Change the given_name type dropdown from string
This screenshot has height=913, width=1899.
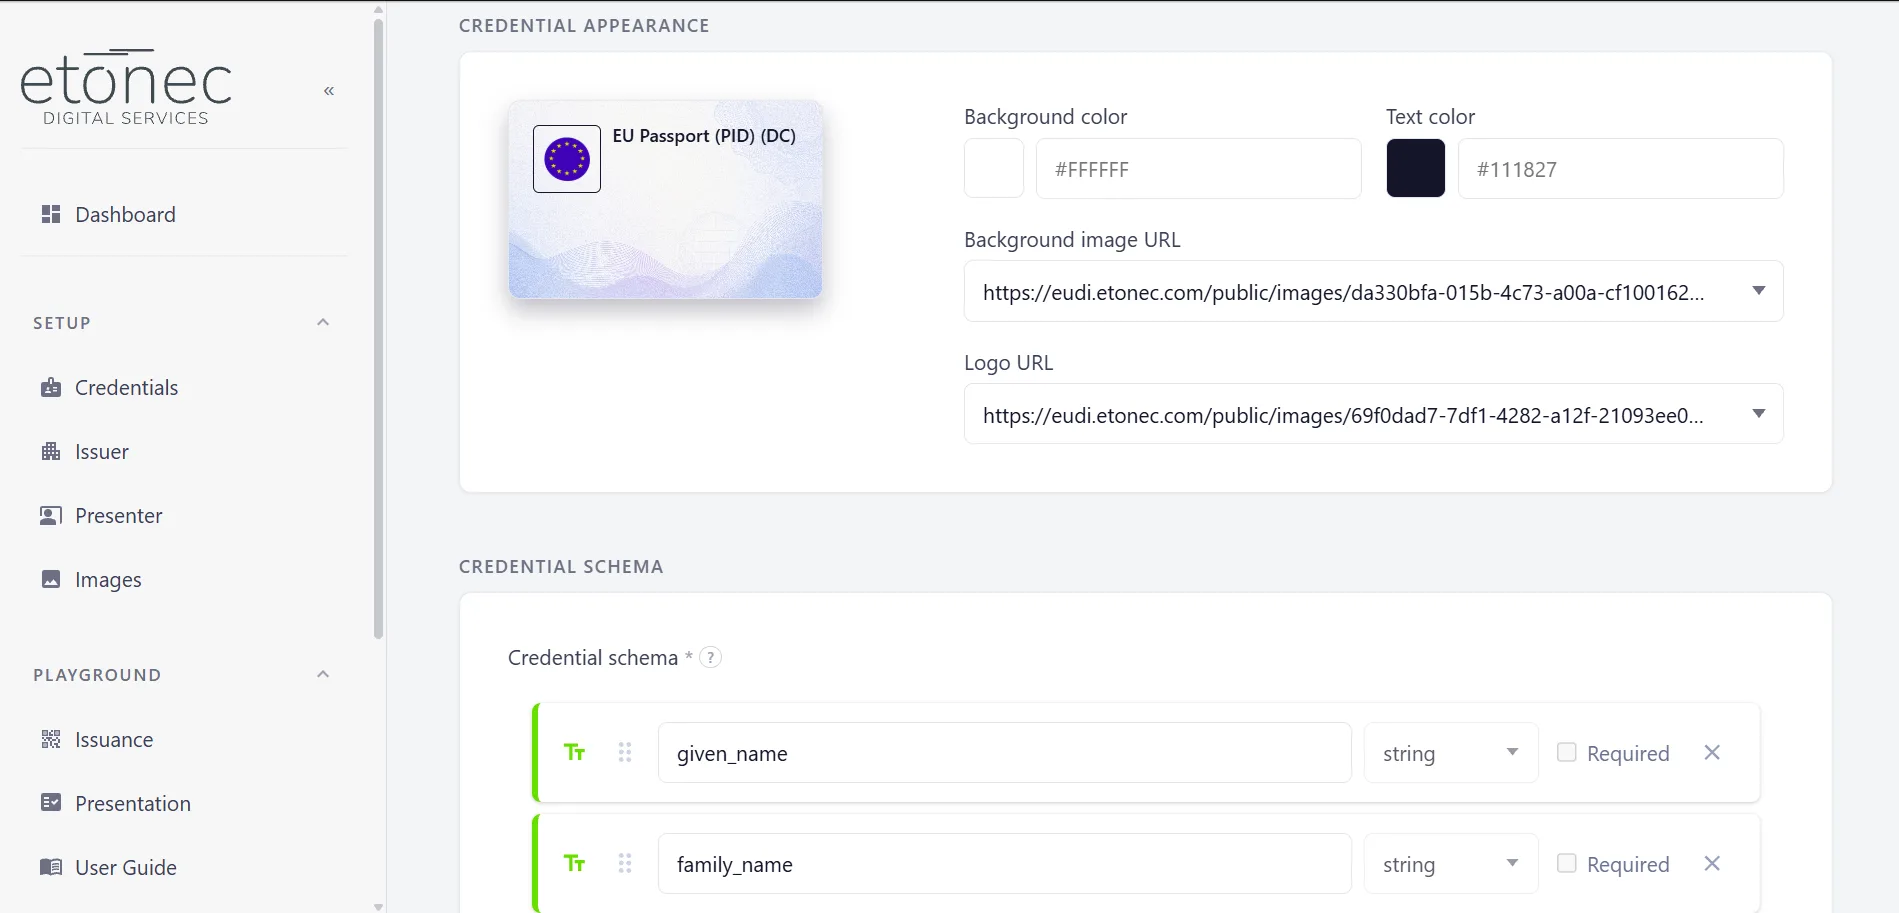pyautogui.click(x=1451, y=753)
